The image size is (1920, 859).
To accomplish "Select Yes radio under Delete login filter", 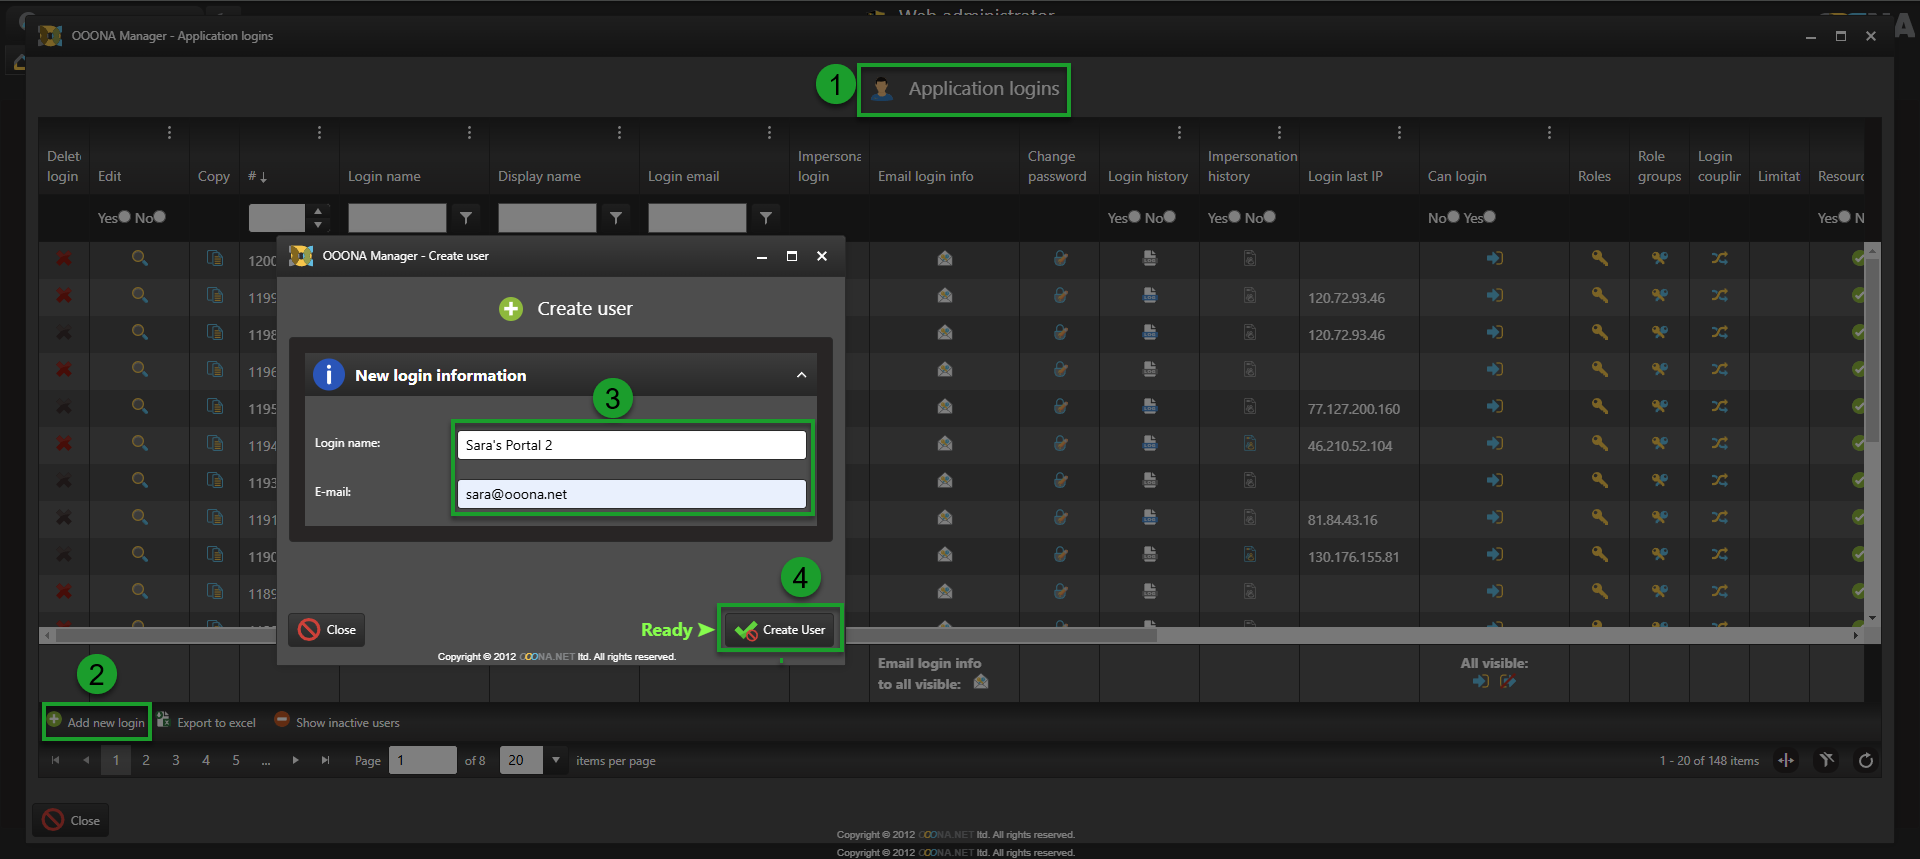I will click(124, 217).
